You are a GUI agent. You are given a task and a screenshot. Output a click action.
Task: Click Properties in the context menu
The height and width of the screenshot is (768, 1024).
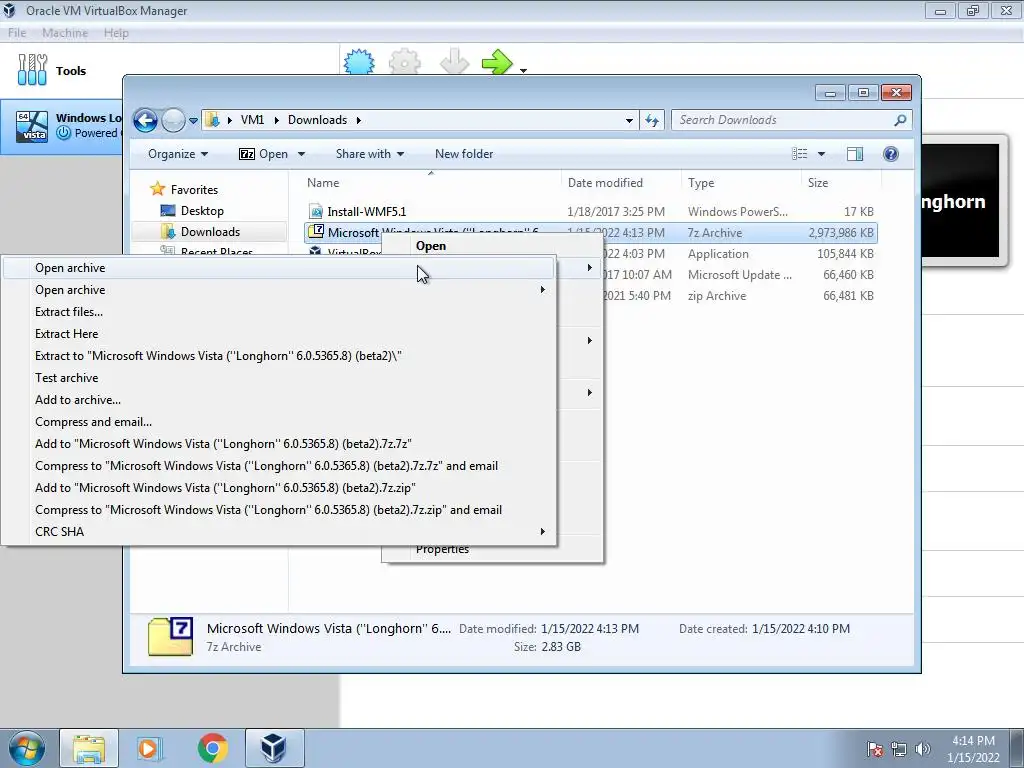(x=442, y=549)
